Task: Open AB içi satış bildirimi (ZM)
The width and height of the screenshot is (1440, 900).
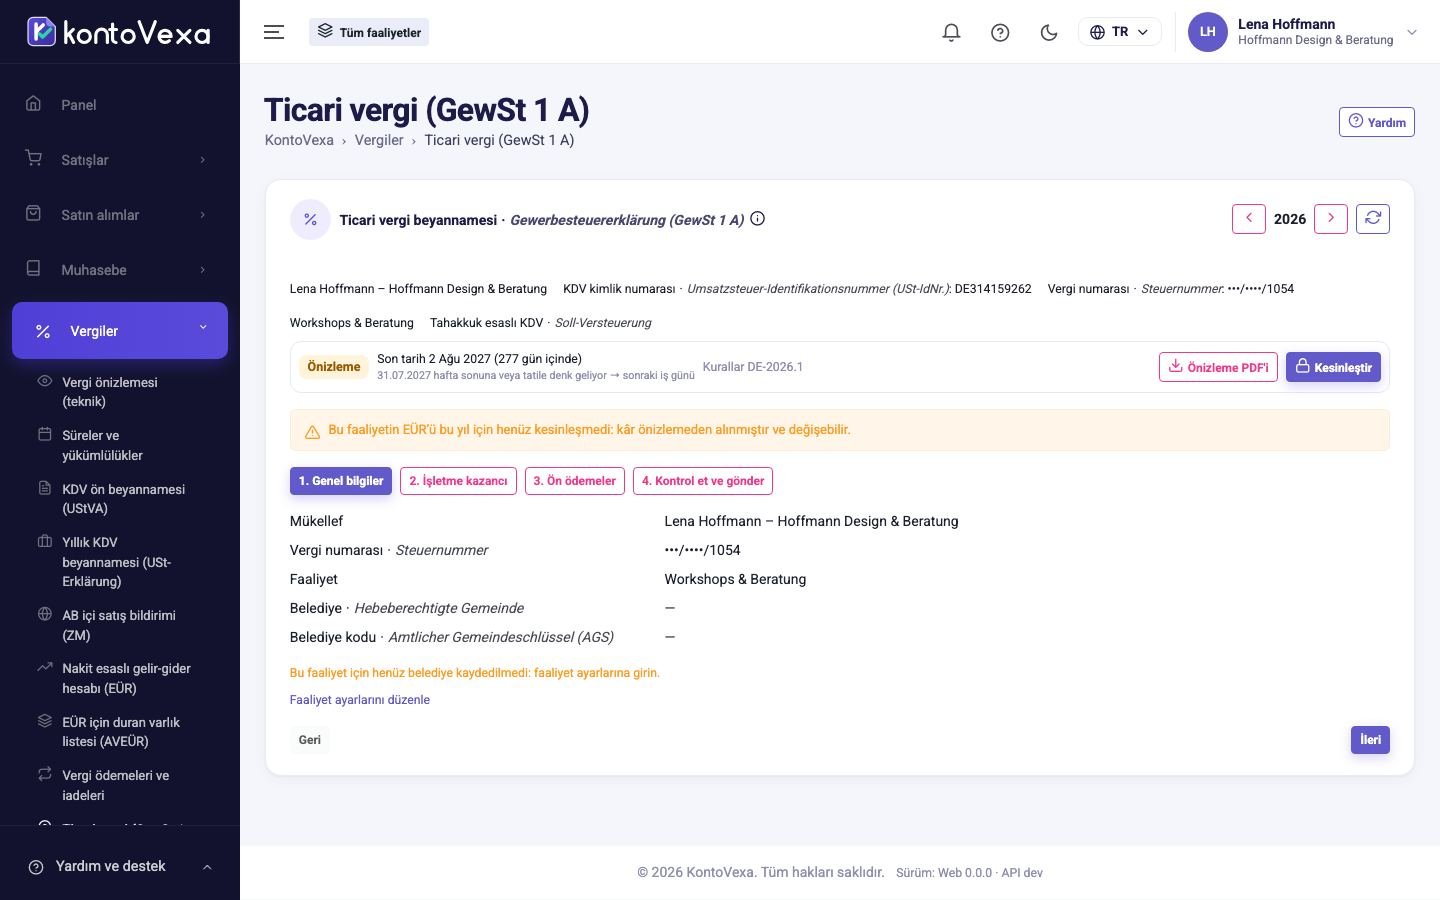Action: click(120, 625)
